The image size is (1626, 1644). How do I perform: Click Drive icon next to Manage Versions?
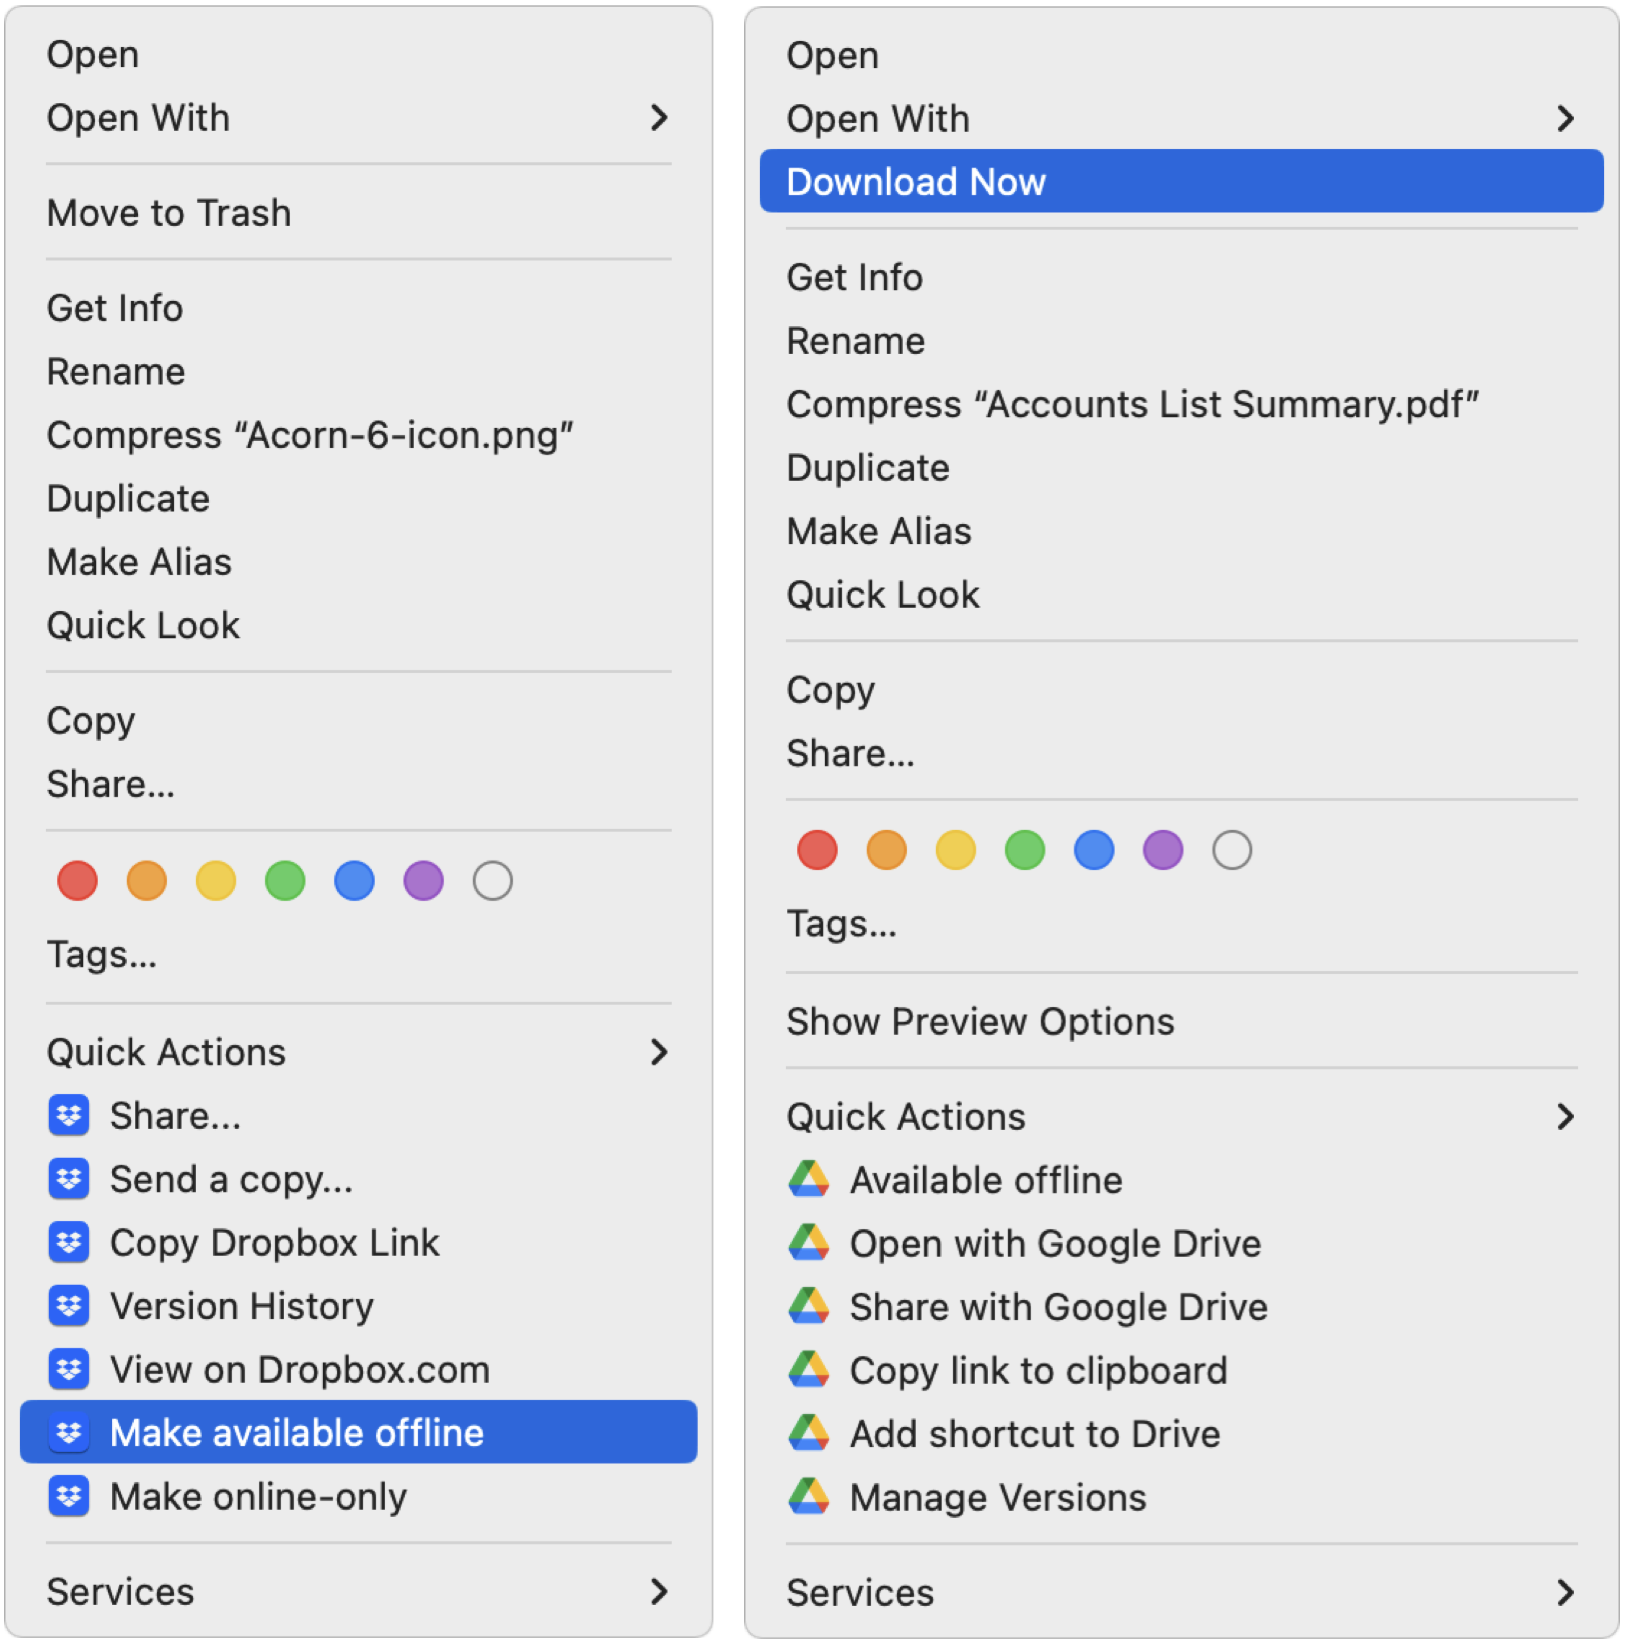point(808,1497)
